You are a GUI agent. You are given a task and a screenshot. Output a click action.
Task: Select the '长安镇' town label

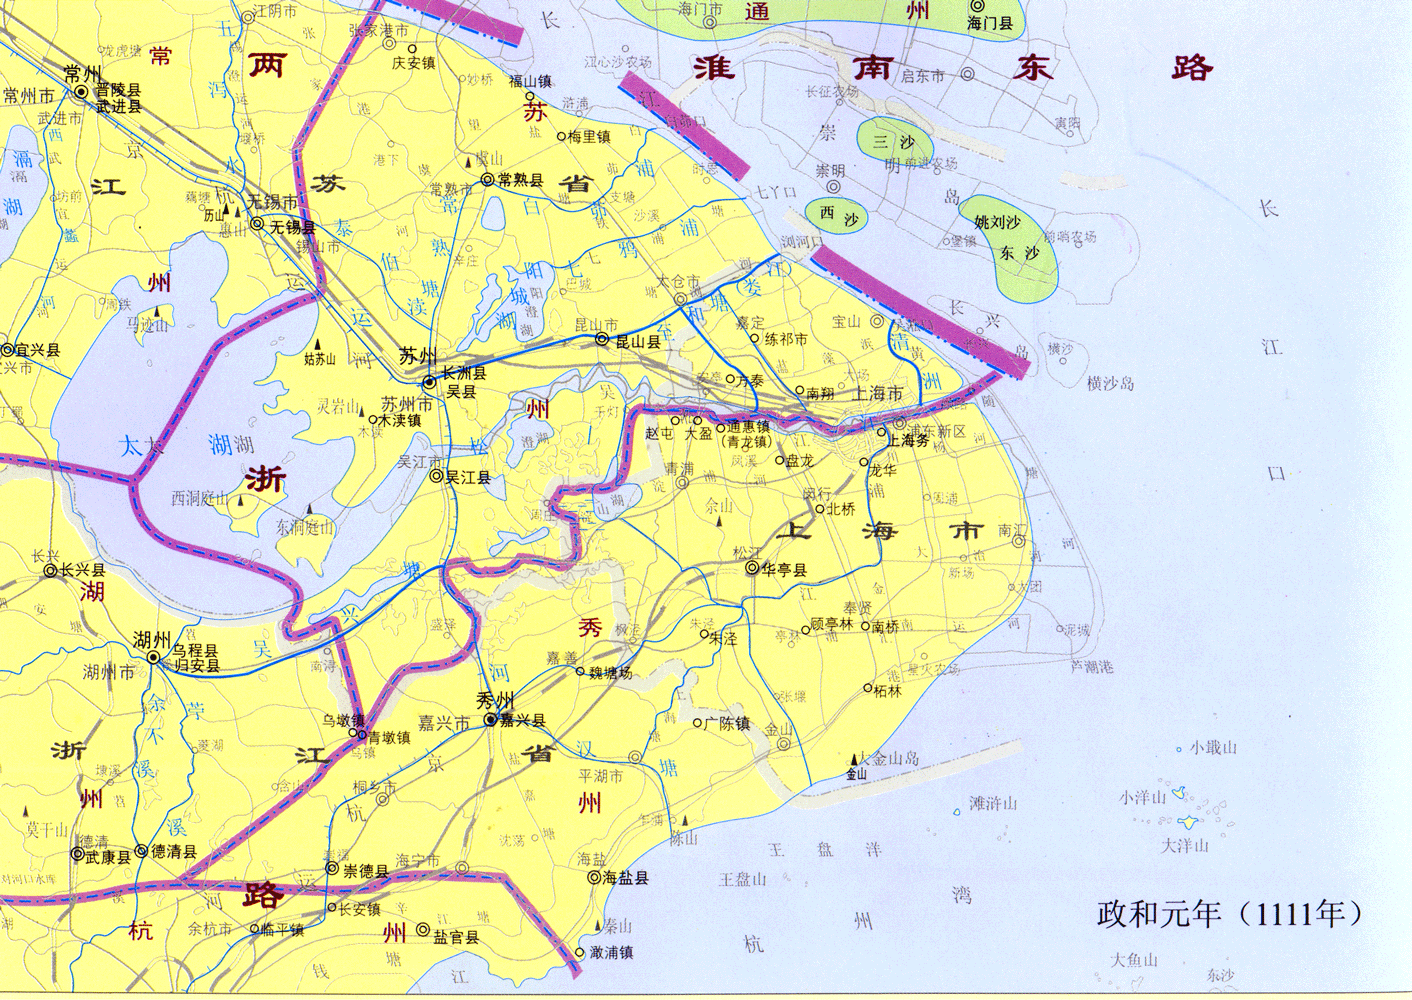coord(359,909)
